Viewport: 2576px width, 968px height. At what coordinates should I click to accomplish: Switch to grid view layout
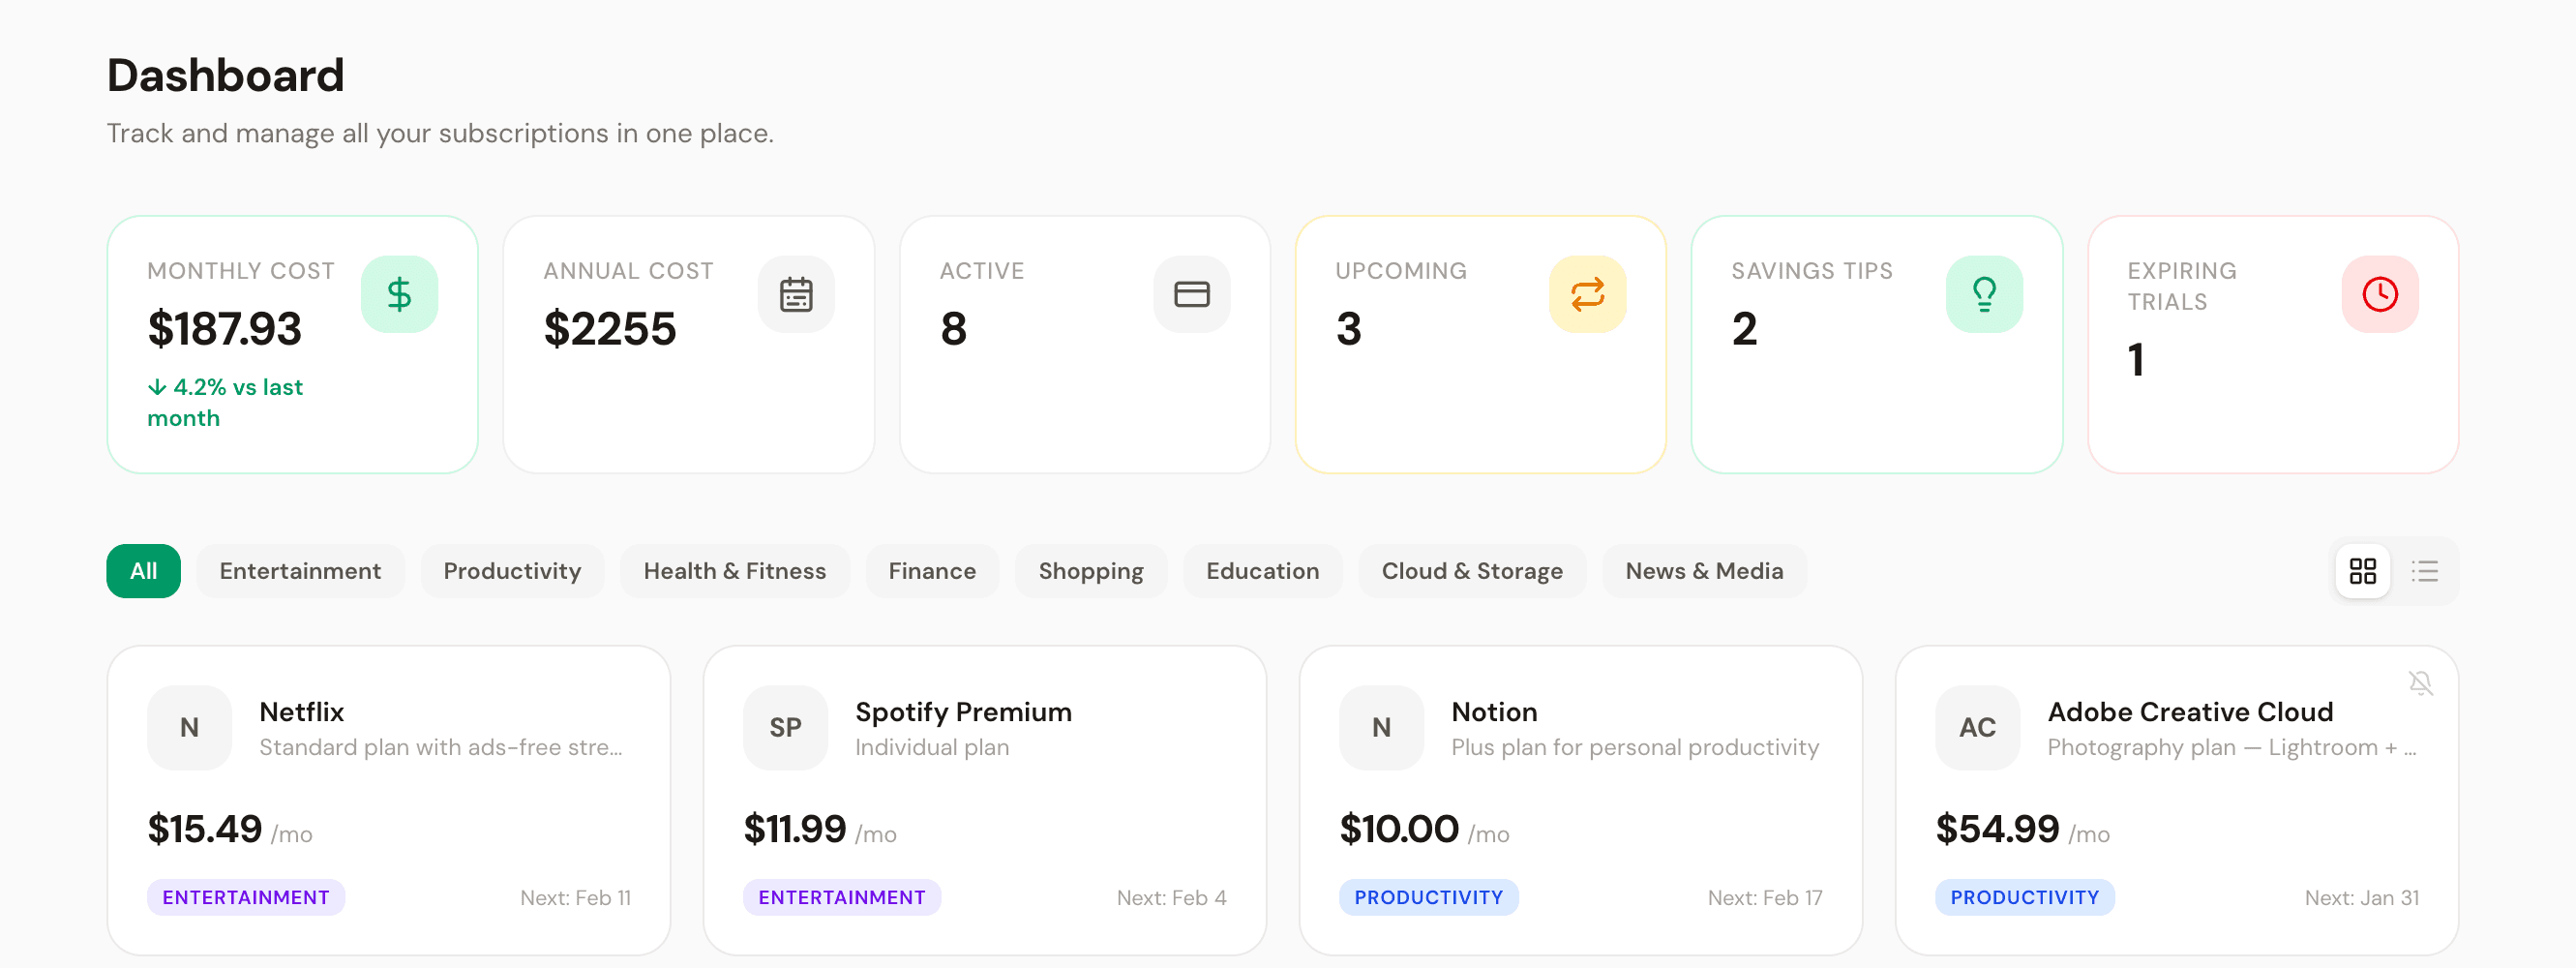(2363, 571)
